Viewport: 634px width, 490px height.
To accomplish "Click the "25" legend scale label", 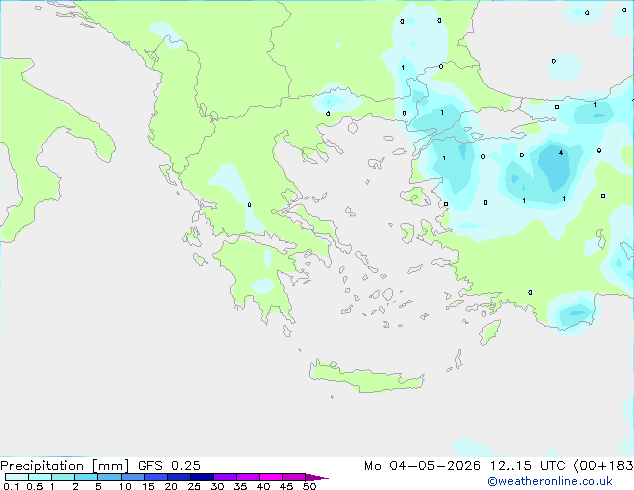I will pos(194,486).
